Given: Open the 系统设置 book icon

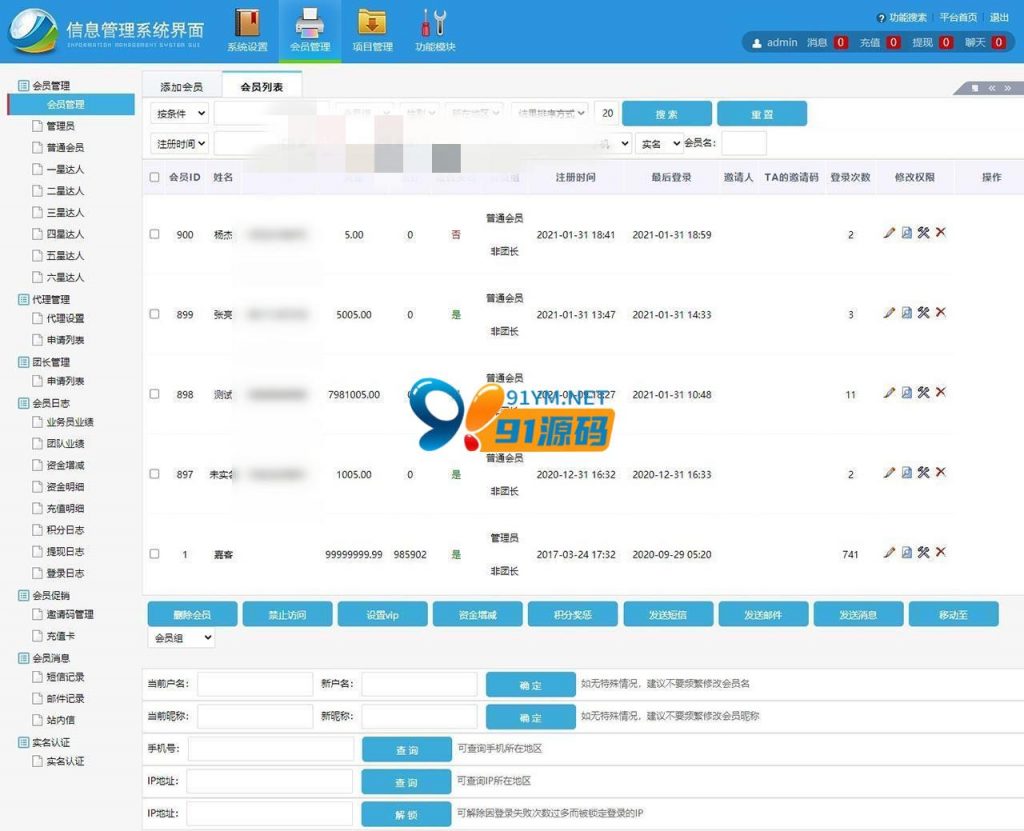Looking at the screenshot, I should 248,24.
